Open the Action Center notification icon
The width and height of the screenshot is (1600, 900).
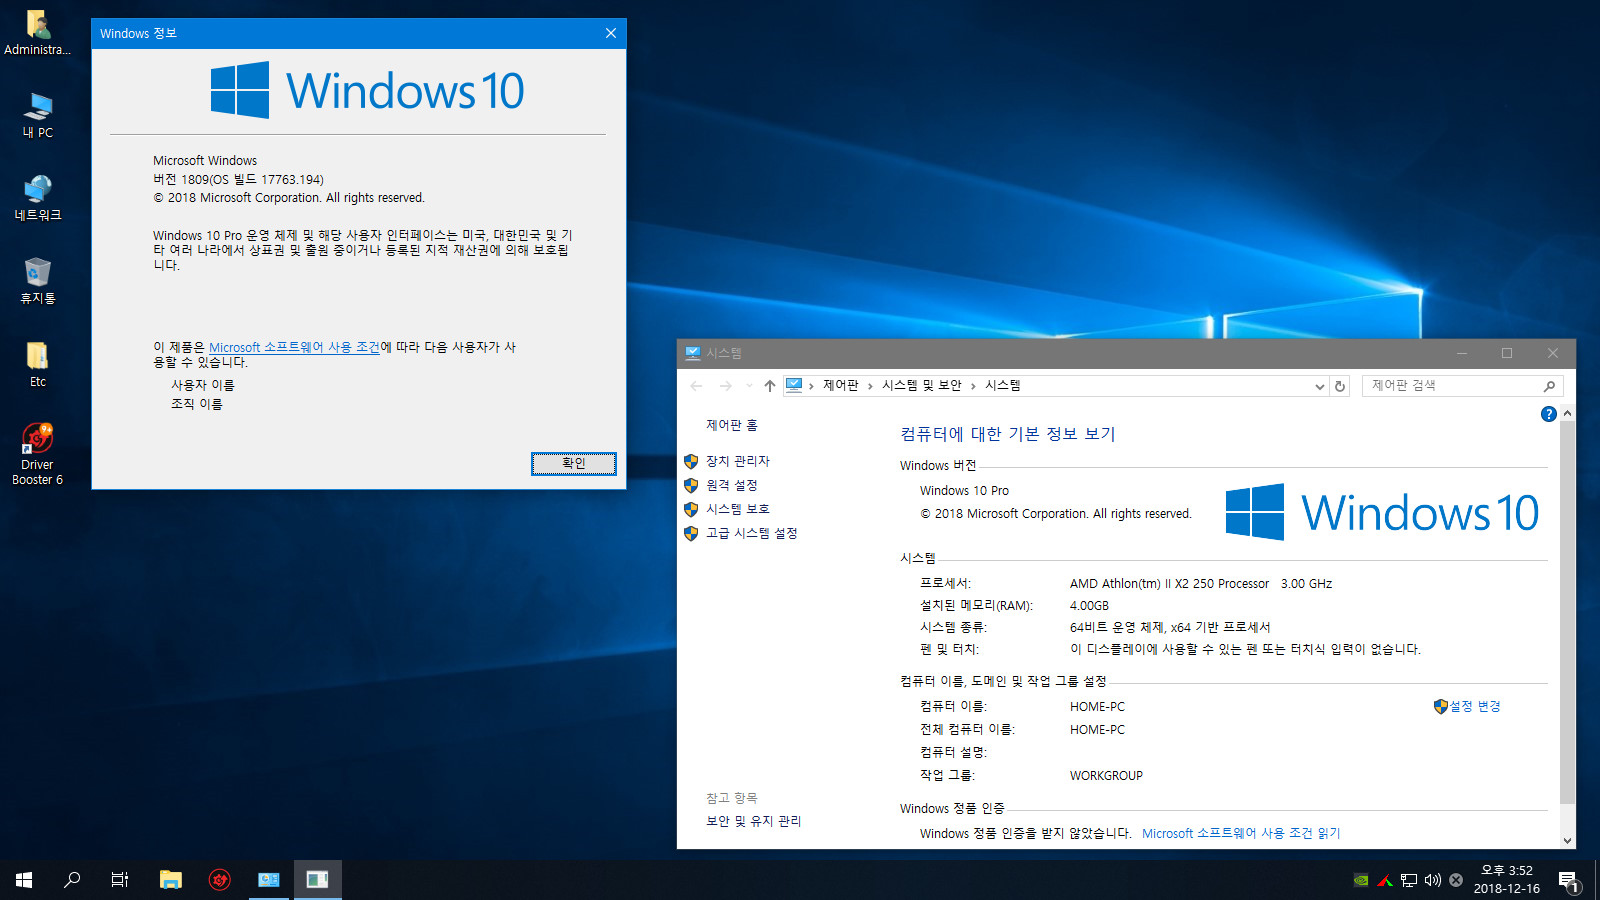[1568, 881]
